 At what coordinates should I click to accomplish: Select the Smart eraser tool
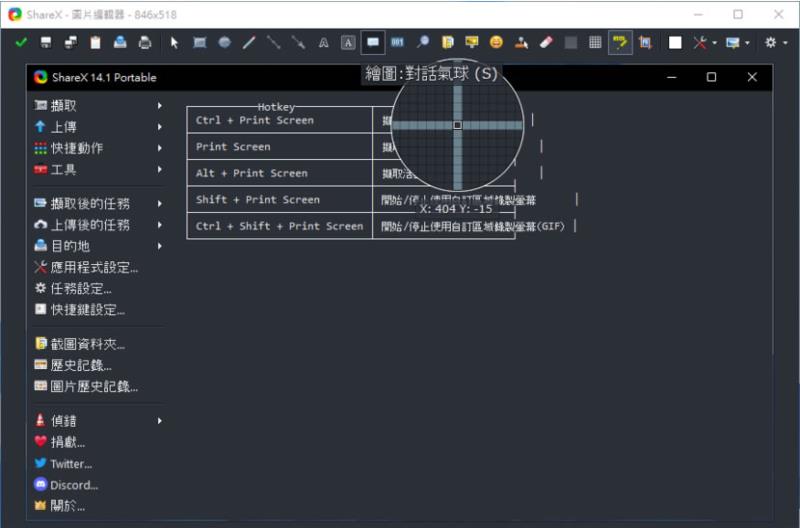point(546,42)
